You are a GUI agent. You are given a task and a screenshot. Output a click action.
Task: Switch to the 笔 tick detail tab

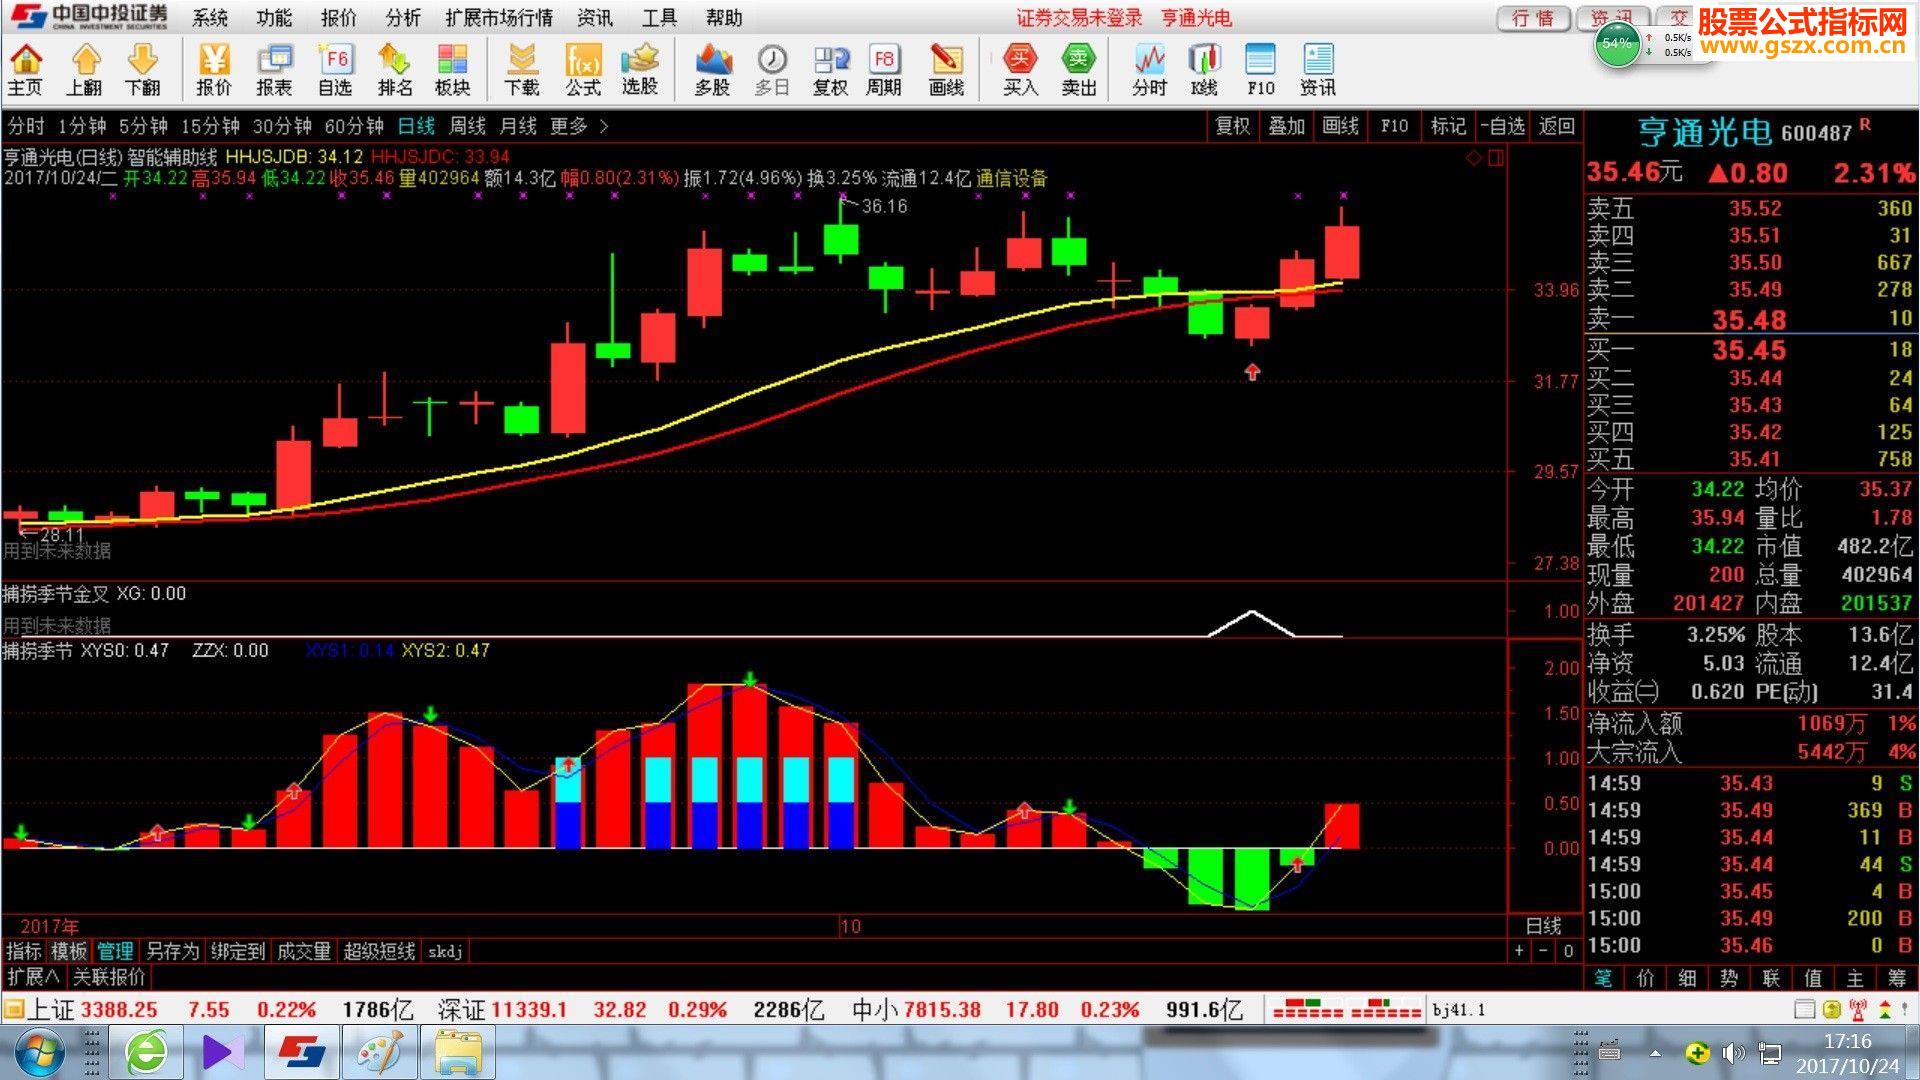1603,978
